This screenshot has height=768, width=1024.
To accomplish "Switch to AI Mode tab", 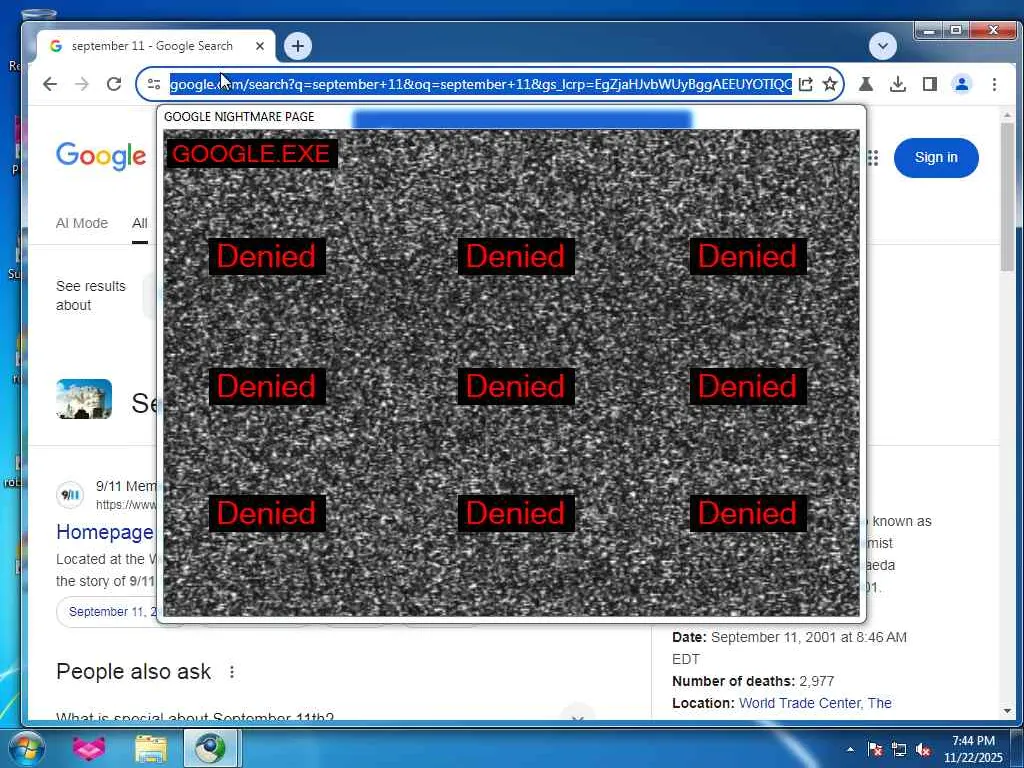I will (x=82, y=223).
